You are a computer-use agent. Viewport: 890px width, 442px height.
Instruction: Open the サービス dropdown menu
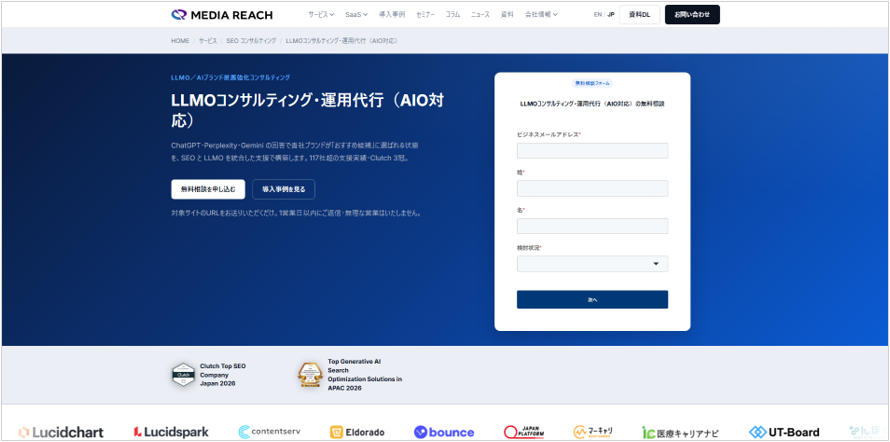pyautogui.click(x=321, y=15)
